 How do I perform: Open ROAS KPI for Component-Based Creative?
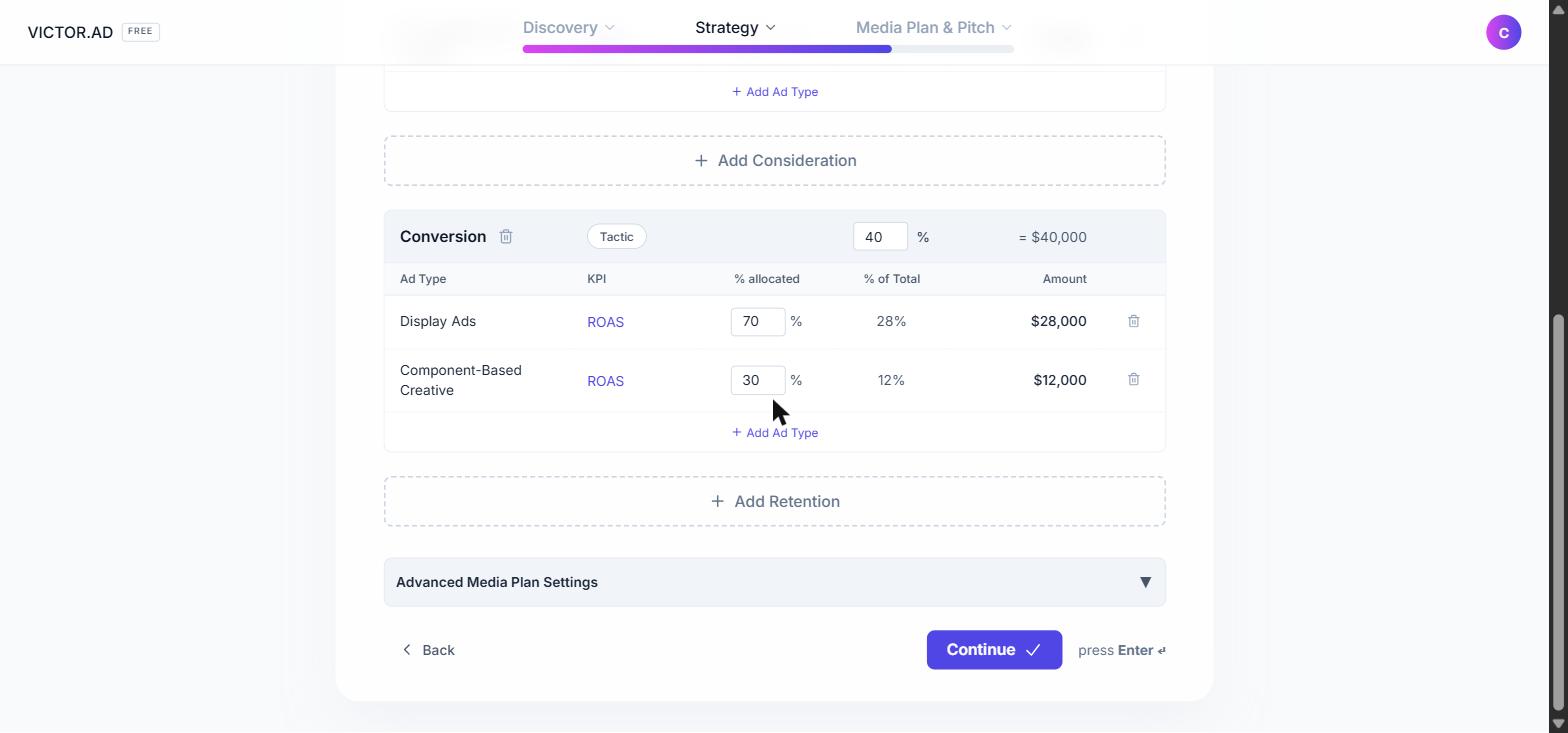pyautogui.click(x=605, y=381)
